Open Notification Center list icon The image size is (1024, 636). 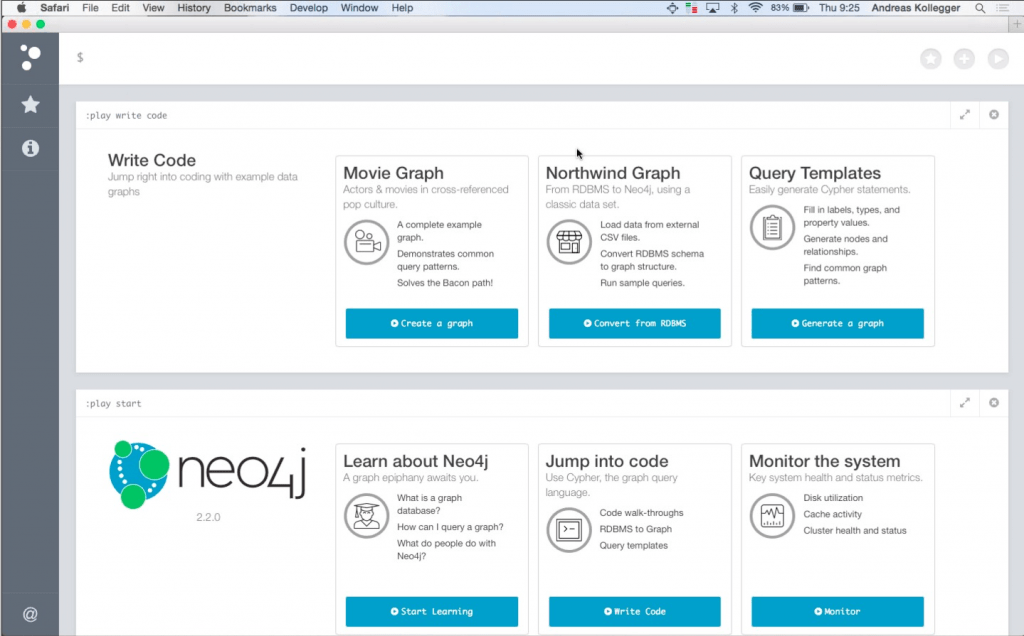tap(1002, 8)
